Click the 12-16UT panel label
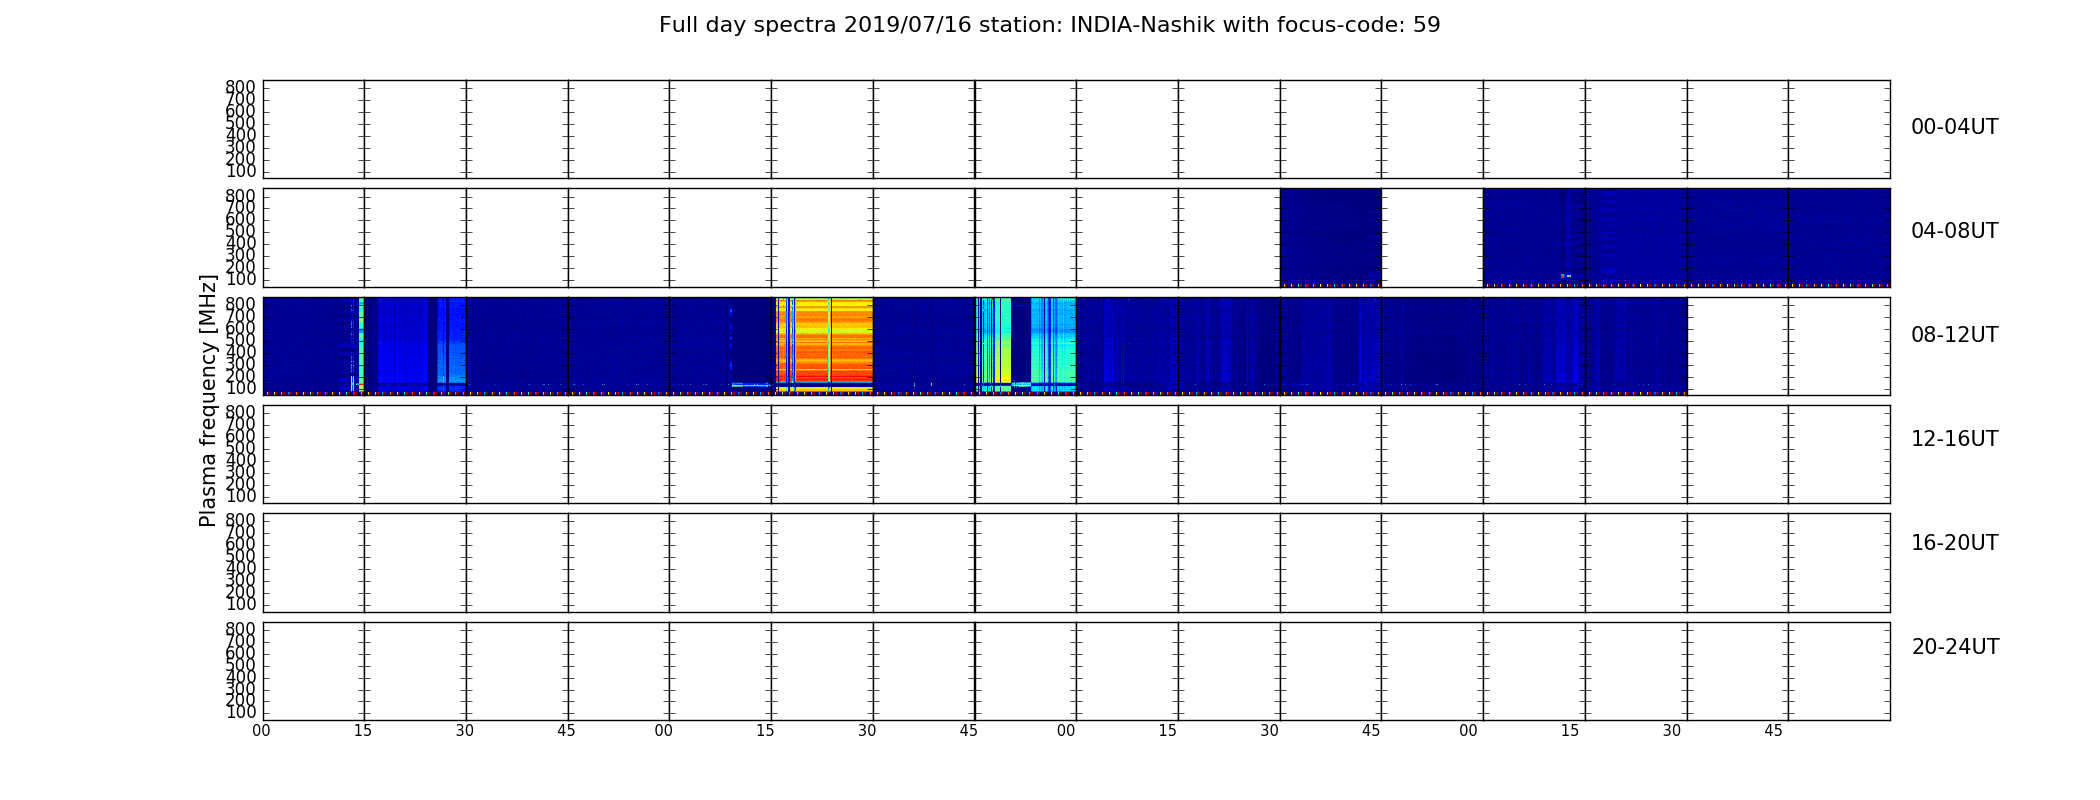This screenshot has width=2100, height=800. 1954,439
